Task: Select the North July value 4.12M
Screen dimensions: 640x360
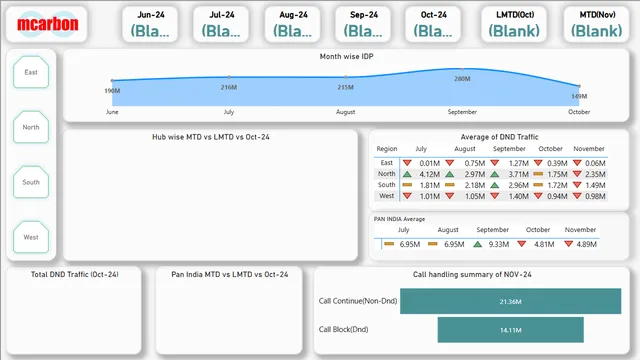Action: [429, 174]
